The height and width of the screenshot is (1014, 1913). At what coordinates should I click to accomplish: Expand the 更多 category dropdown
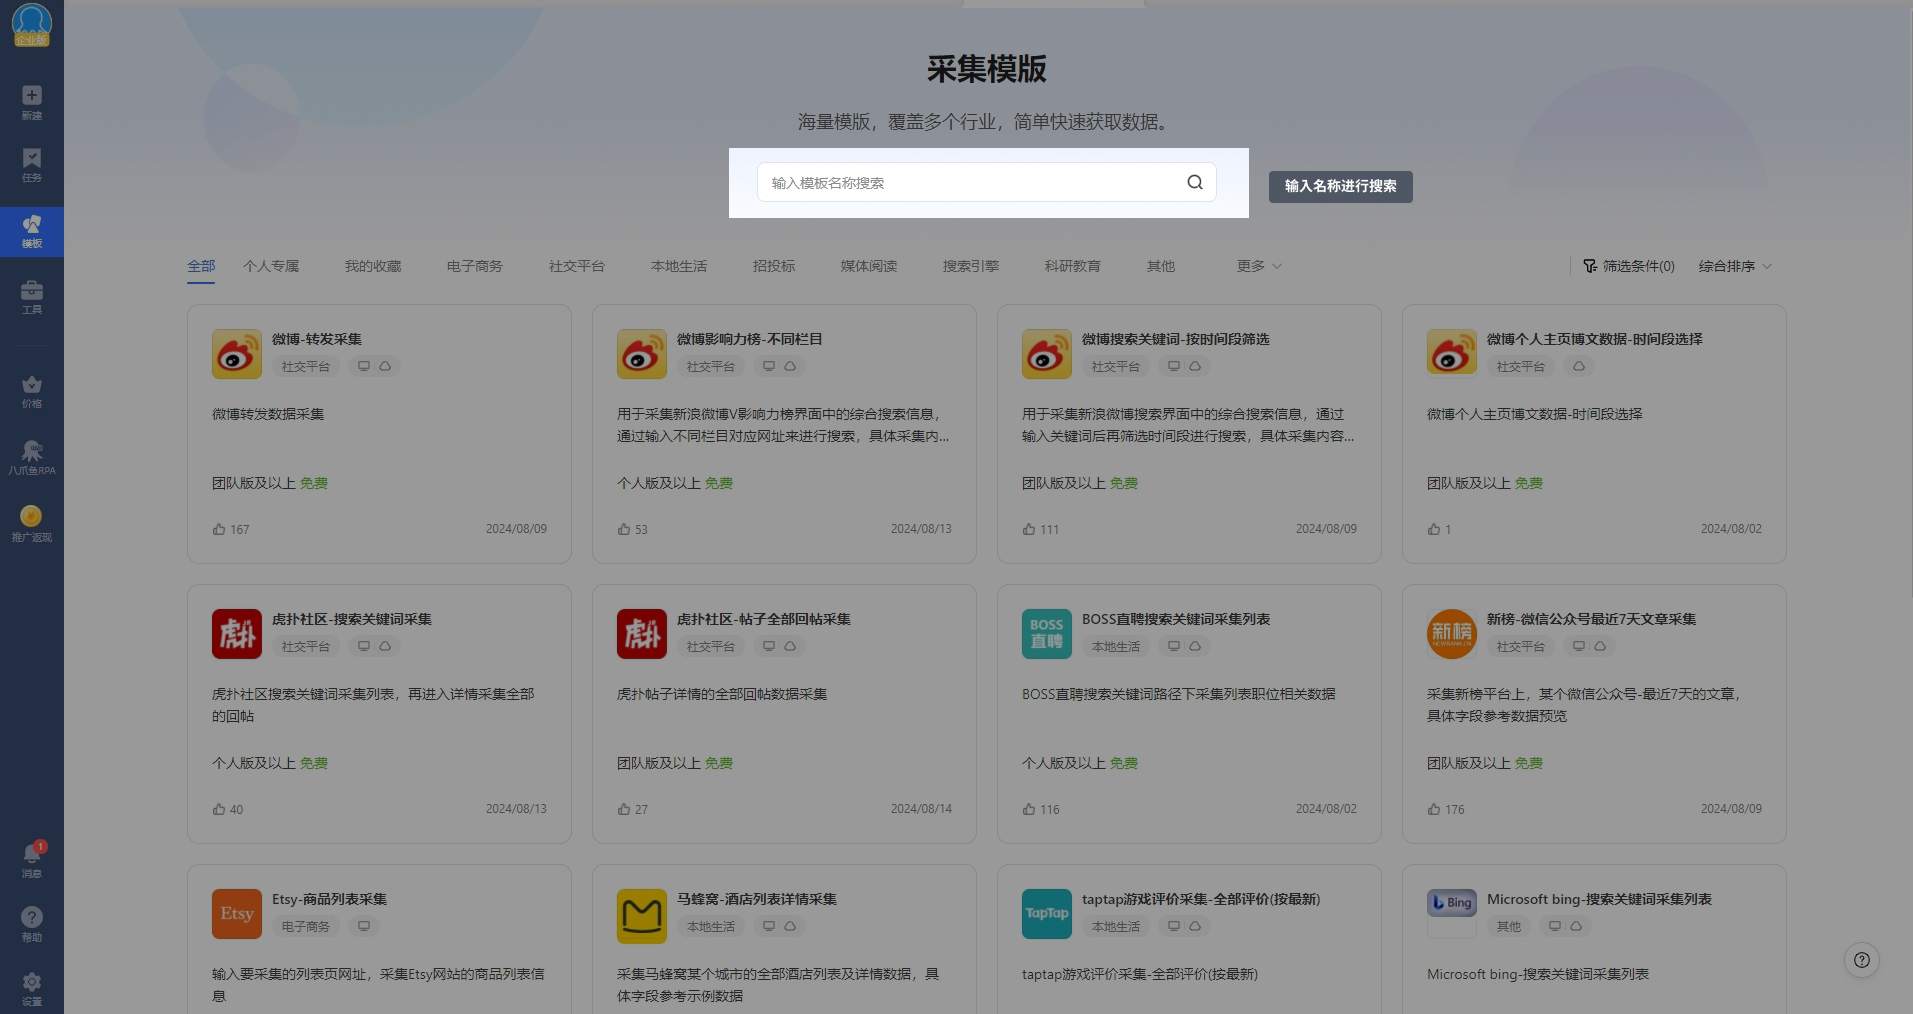[1258, 266]
